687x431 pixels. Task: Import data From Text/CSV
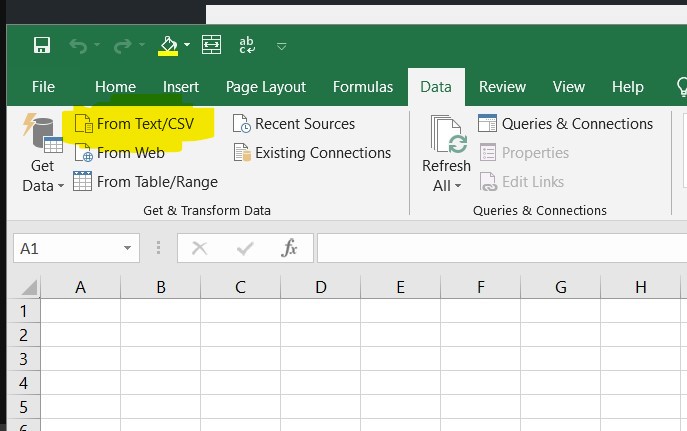point(135,124)
